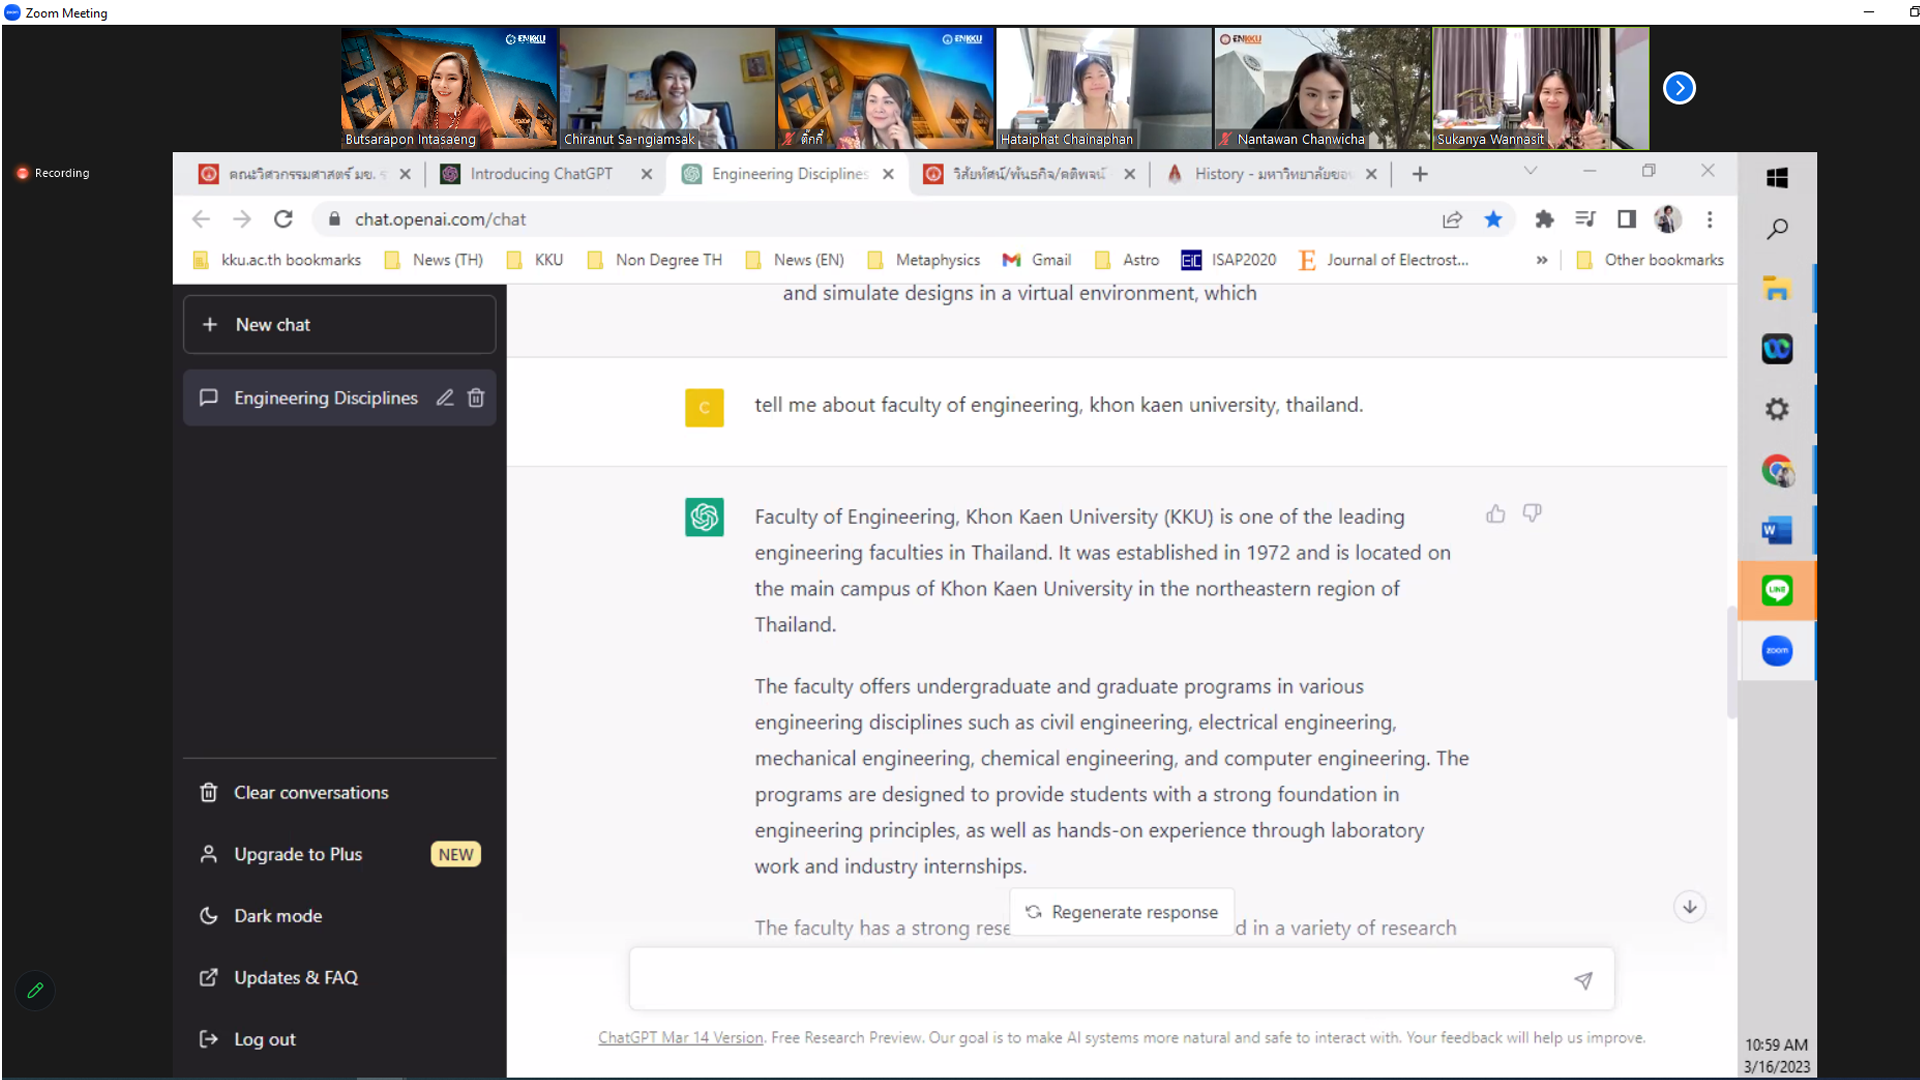
Task: Click the bookmark star in address bar
Action: (x=1493, y=219)
